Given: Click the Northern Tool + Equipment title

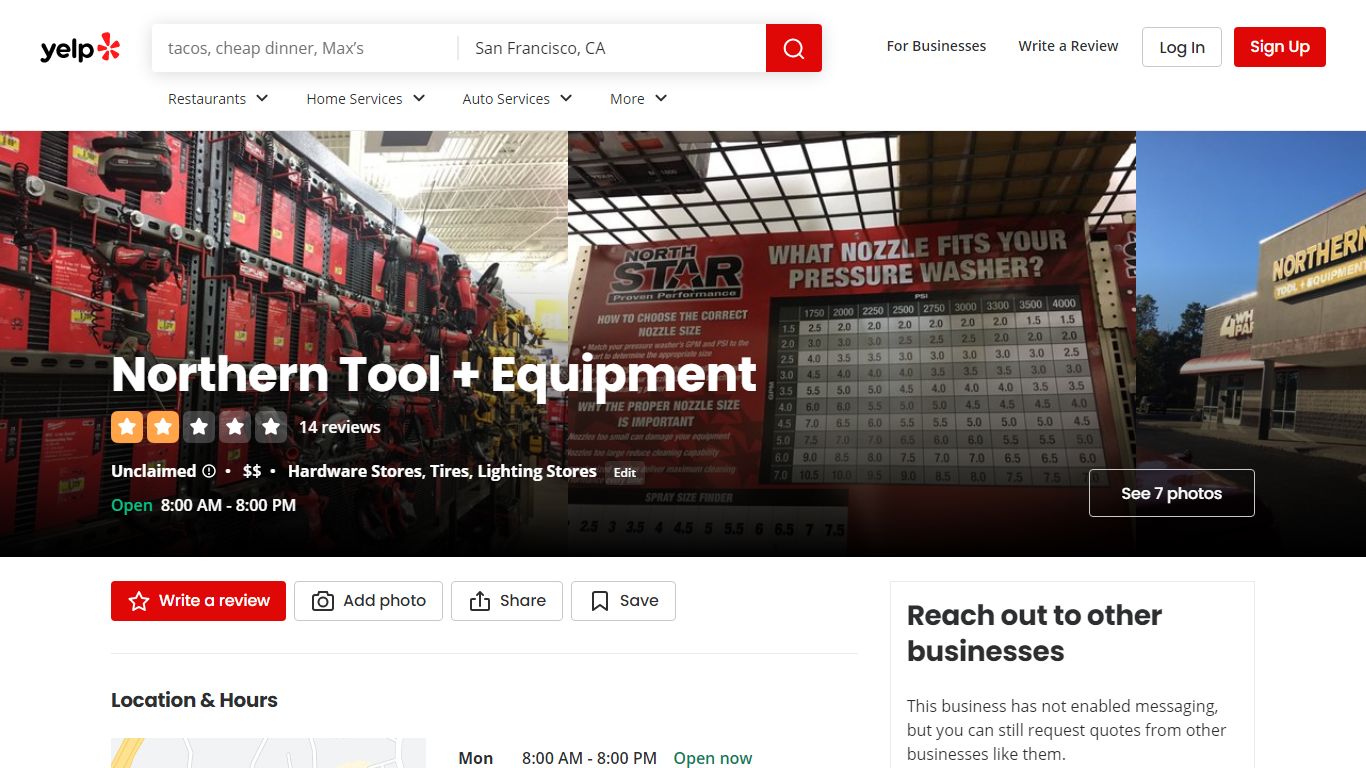Looking at the screenshot, I should coord(434,374).
